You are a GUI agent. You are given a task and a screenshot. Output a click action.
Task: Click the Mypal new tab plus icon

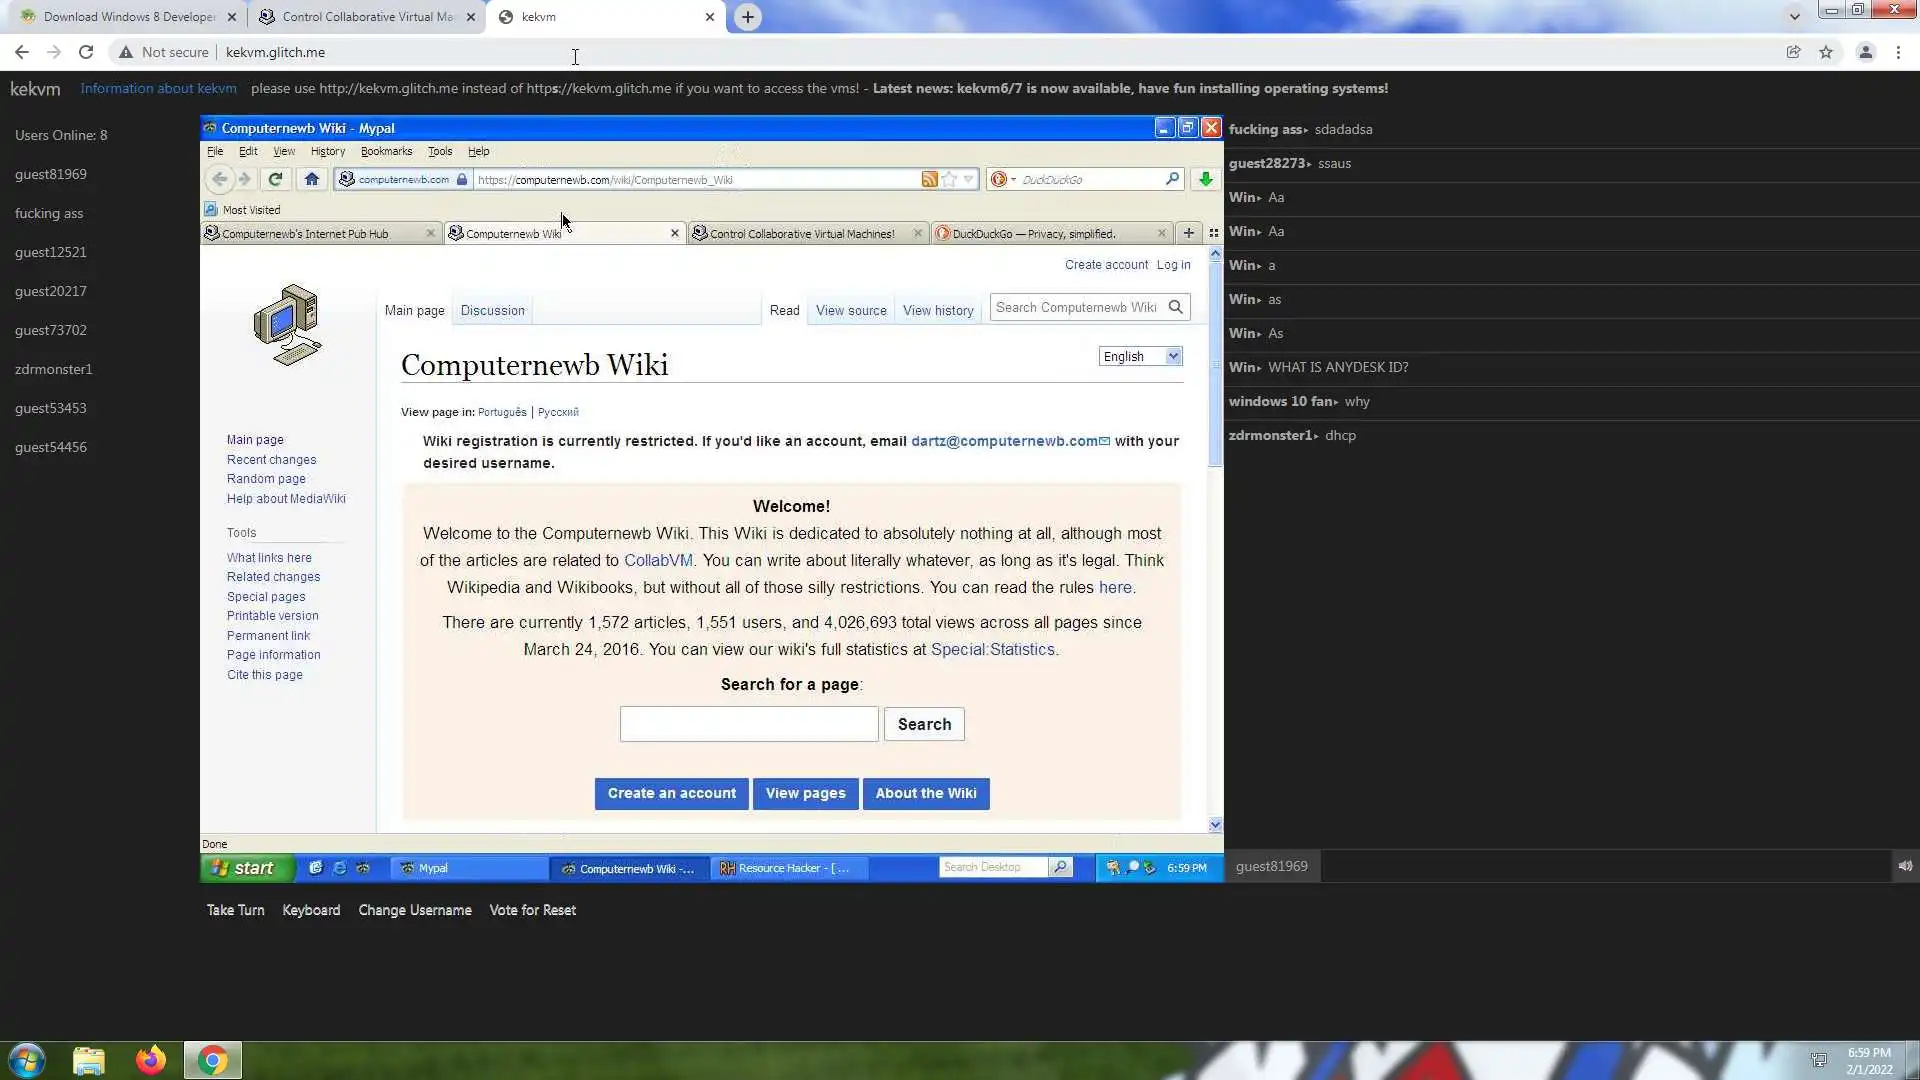[x=1188, y=233]
